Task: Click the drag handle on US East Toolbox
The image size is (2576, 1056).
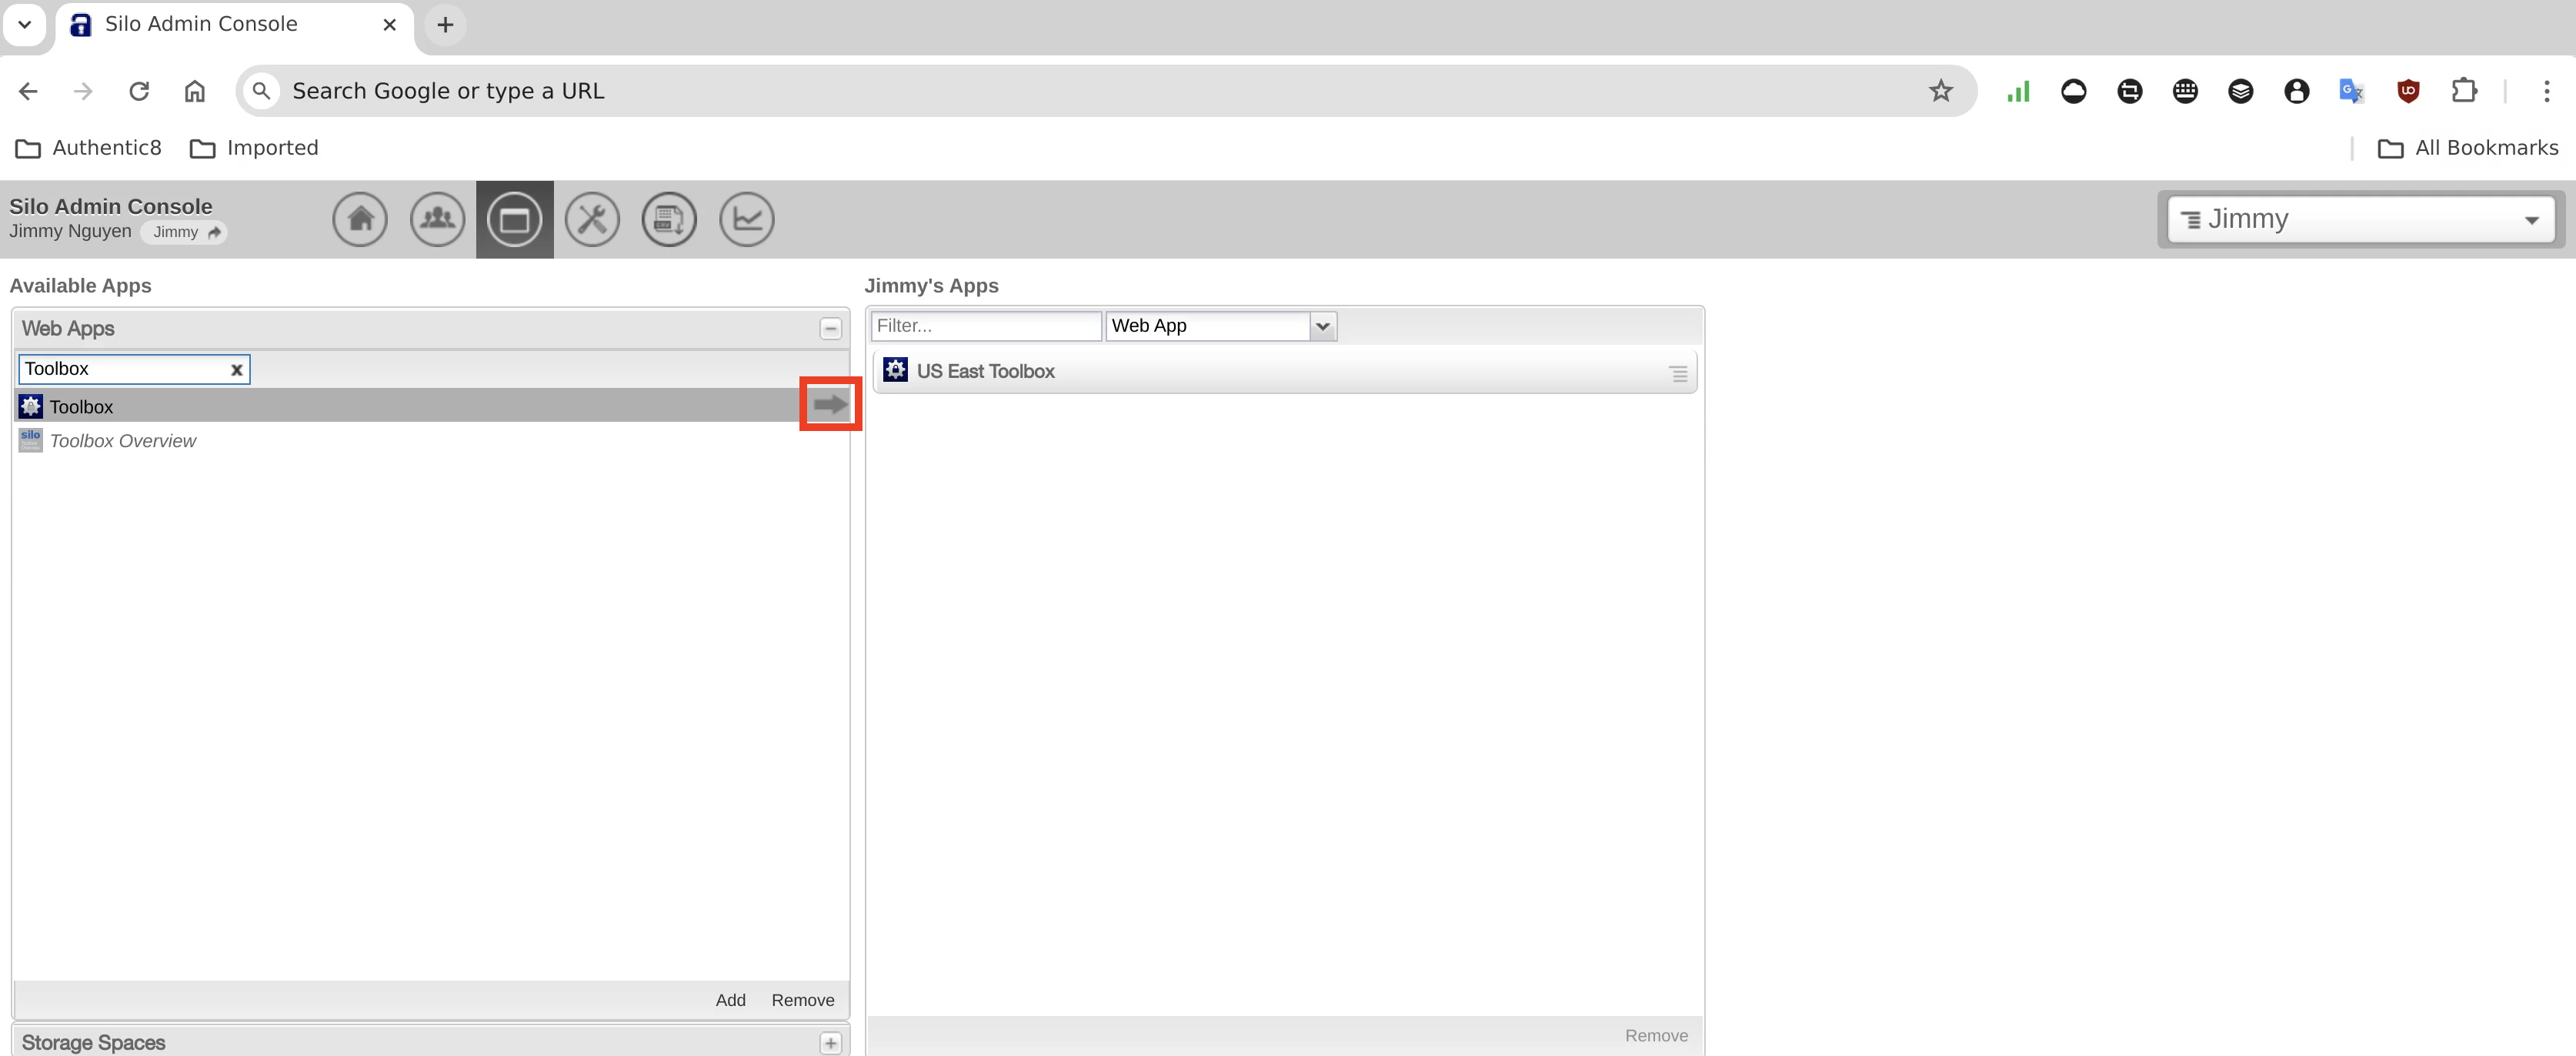Action: [x=1678, y=373]
